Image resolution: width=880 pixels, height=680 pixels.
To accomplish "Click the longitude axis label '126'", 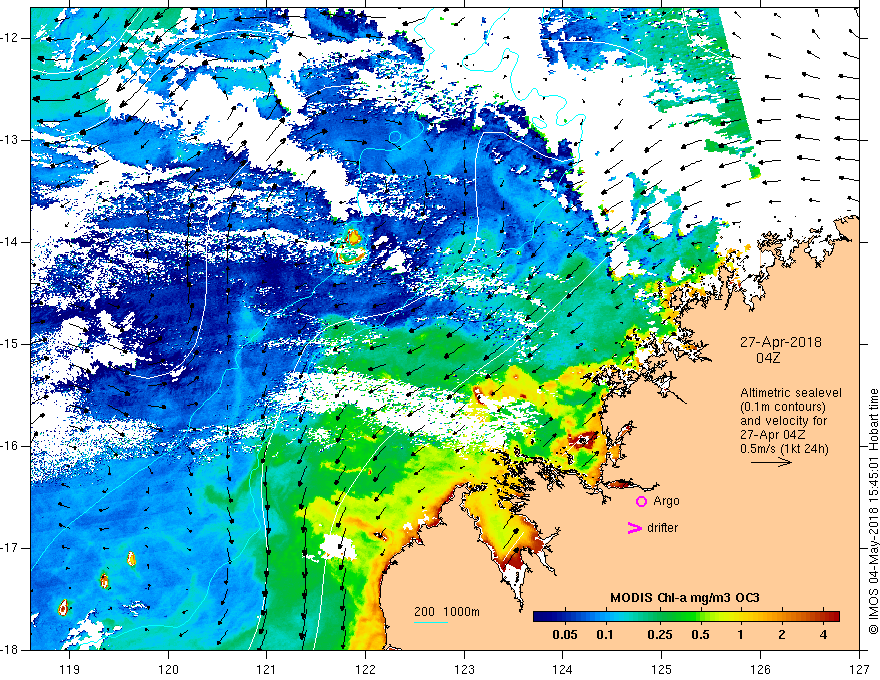I will pyautogui.click(x=760, y=669).
